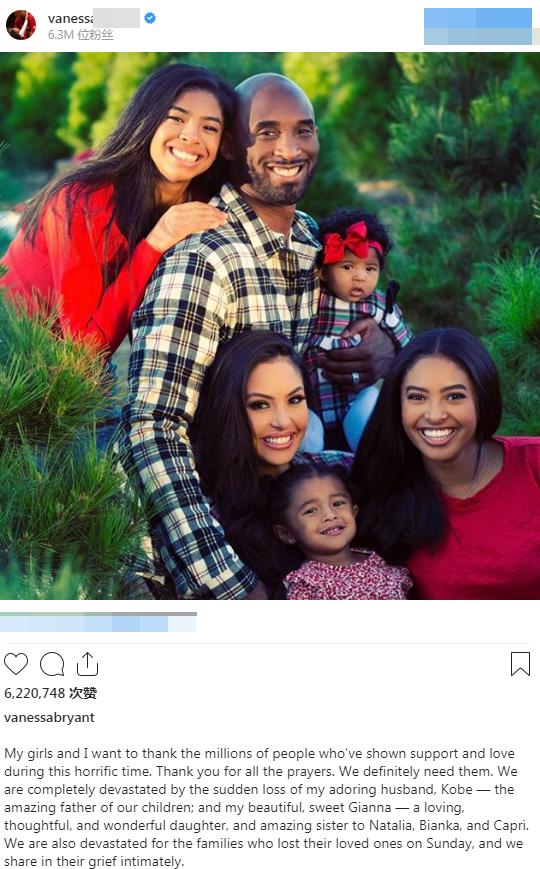Click the caption's last line ending "grief intimately"

[x=94, y=861]
